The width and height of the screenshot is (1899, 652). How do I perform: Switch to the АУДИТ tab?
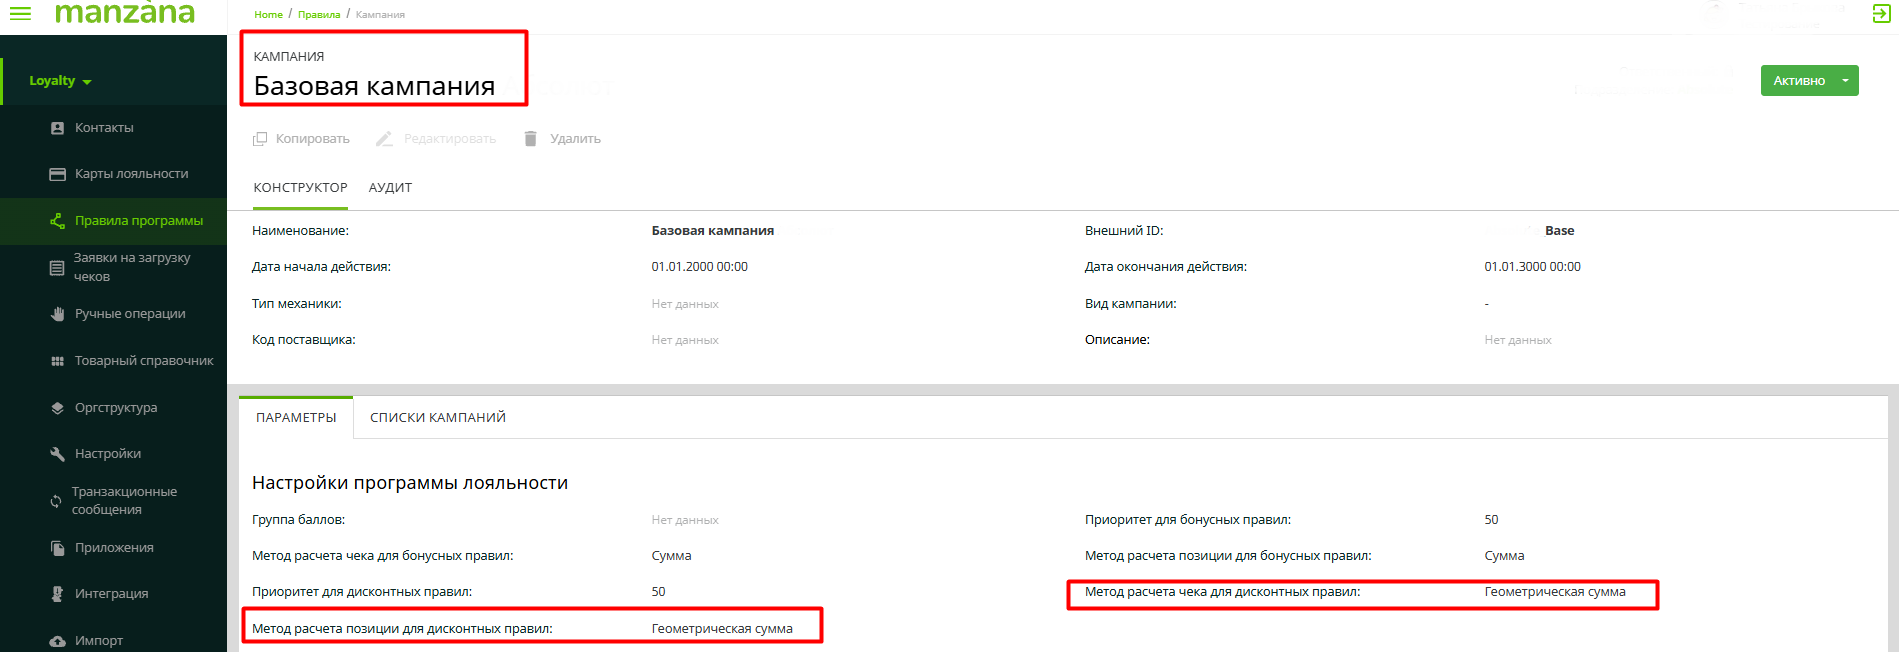click(390, 188)
